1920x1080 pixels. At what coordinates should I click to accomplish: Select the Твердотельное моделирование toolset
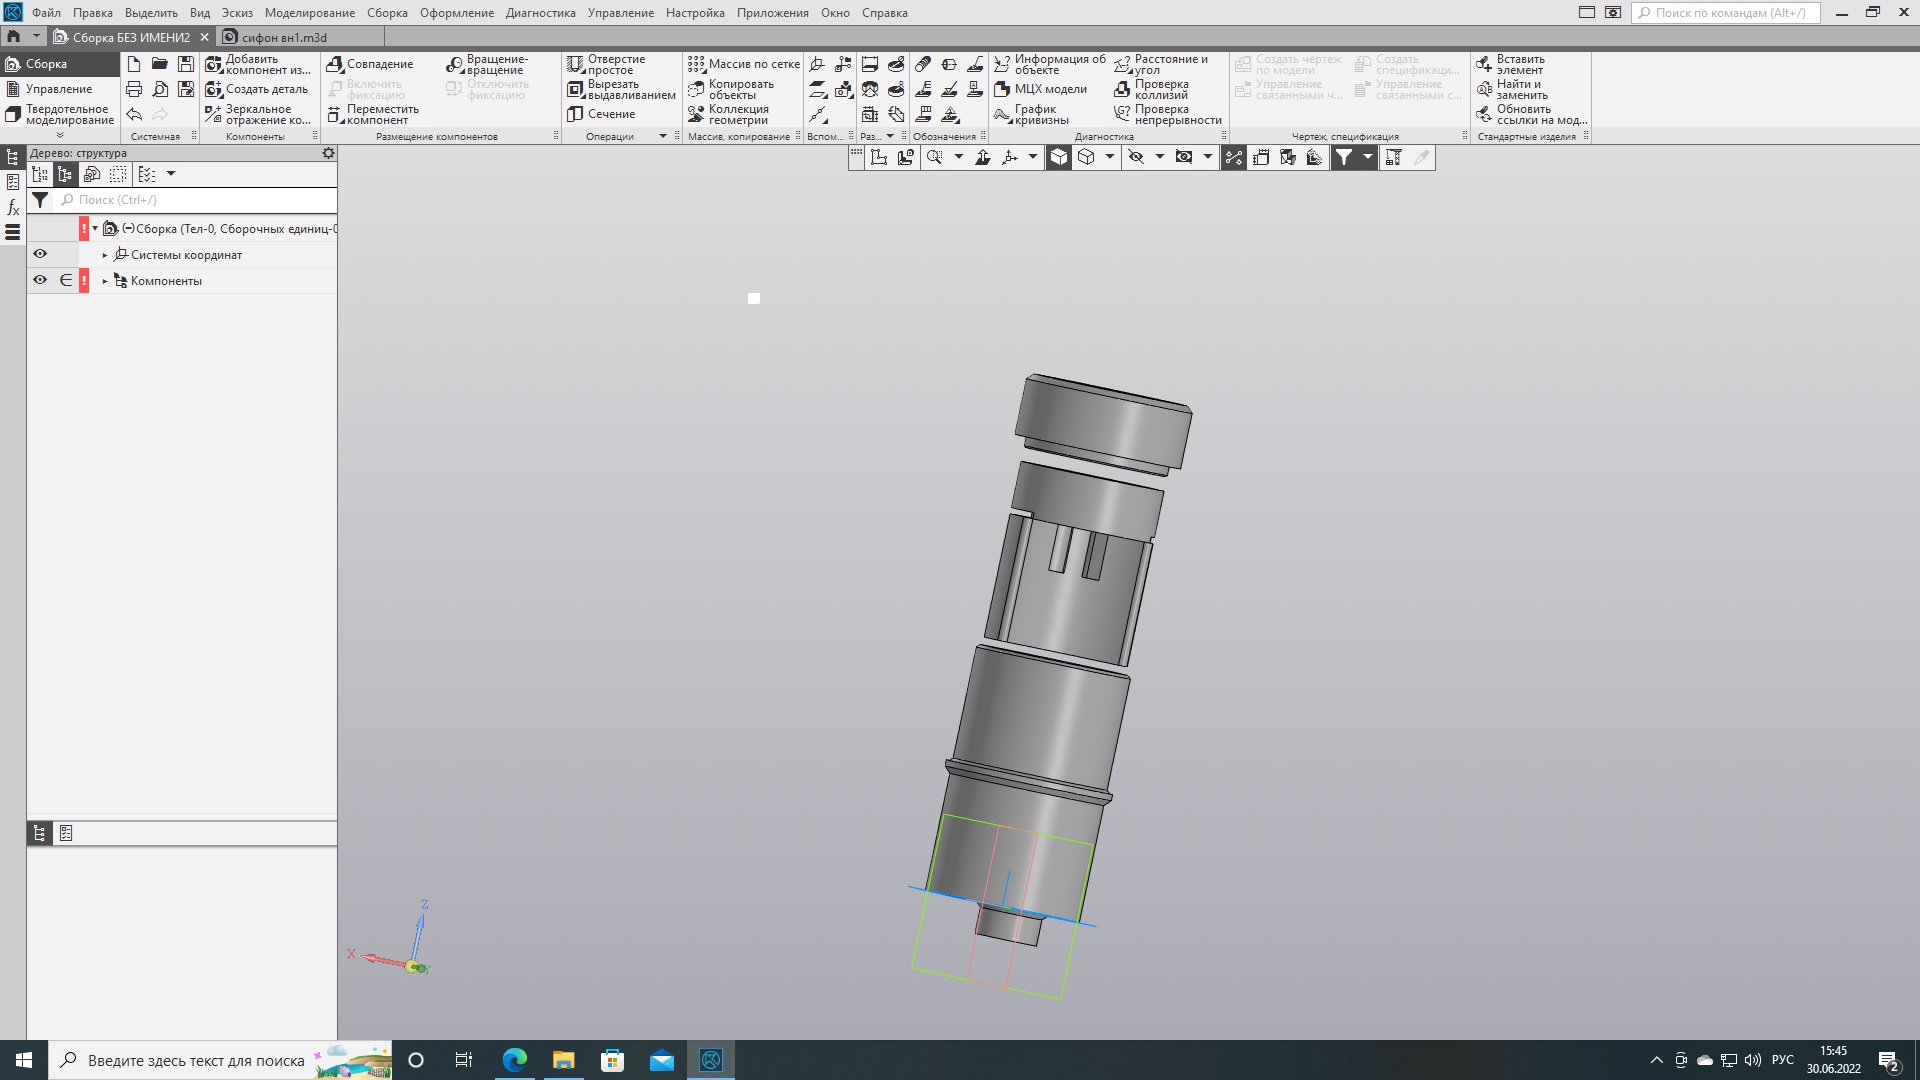click(x=60, y=115)
